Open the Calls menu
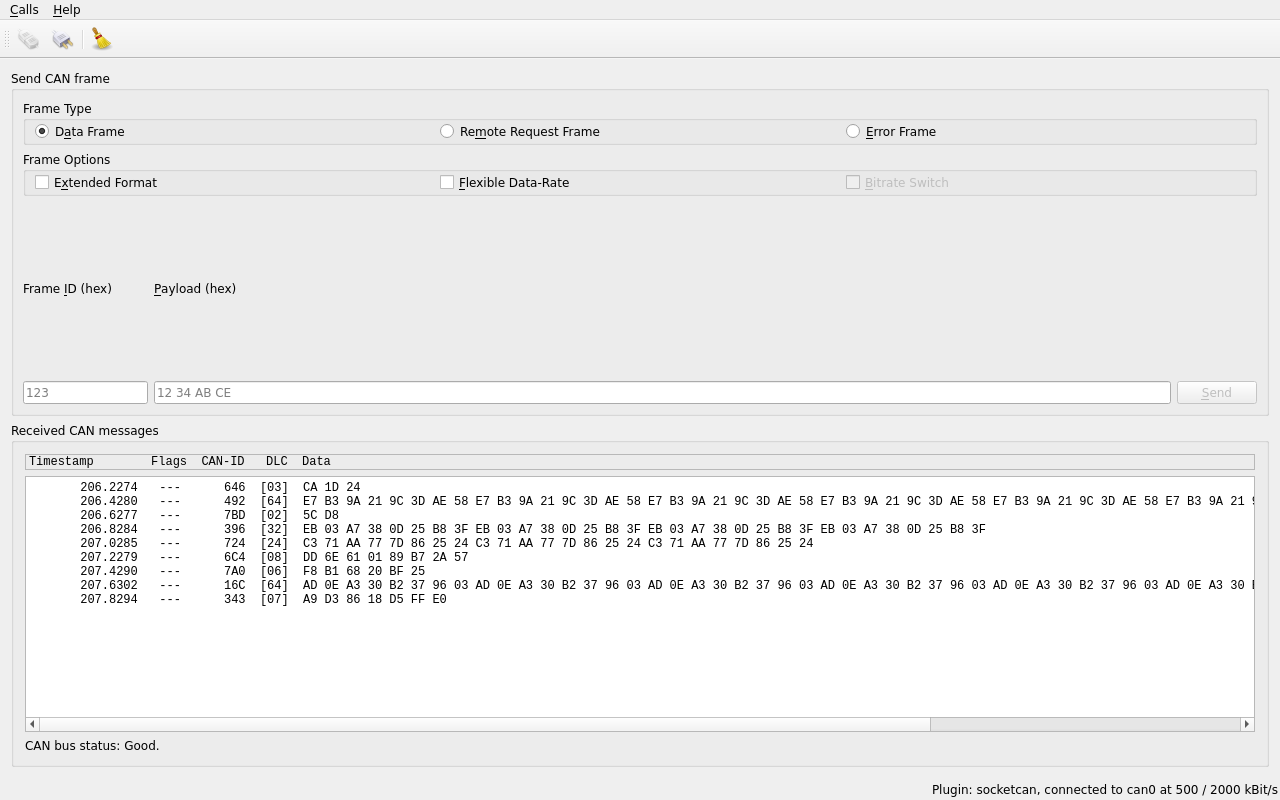The width and height of the screenshot is (1280, 800). click(24, 10)
